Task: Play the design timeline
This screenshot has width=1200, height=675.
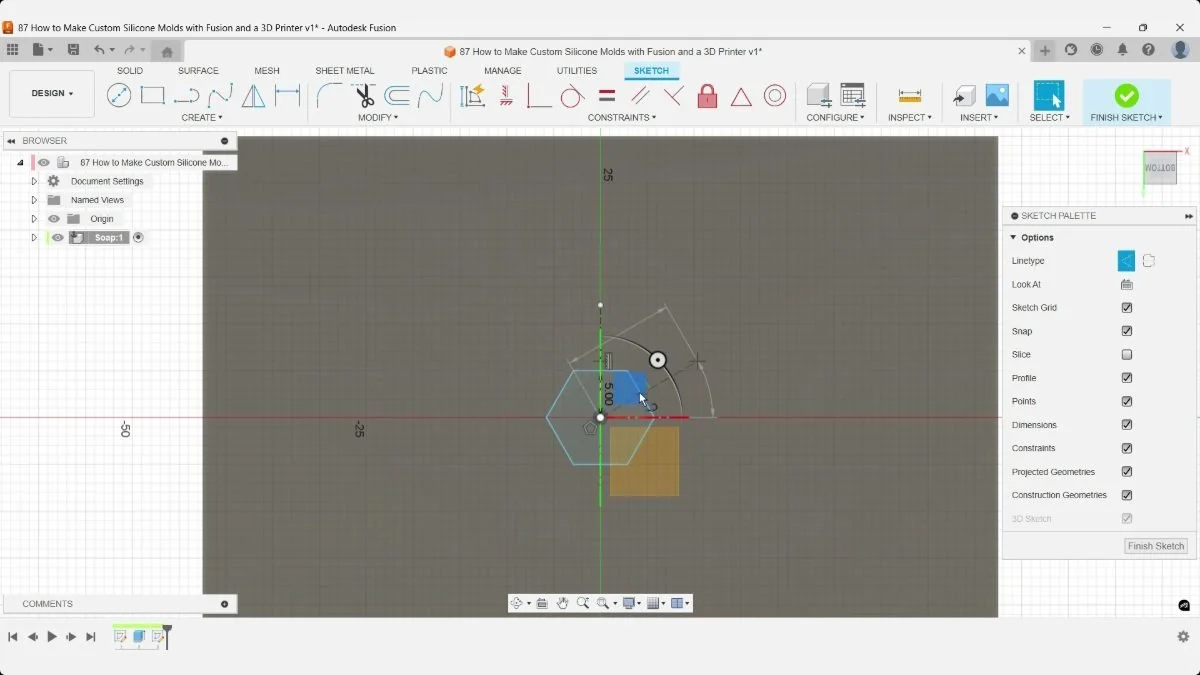Action: pos(52,637)
